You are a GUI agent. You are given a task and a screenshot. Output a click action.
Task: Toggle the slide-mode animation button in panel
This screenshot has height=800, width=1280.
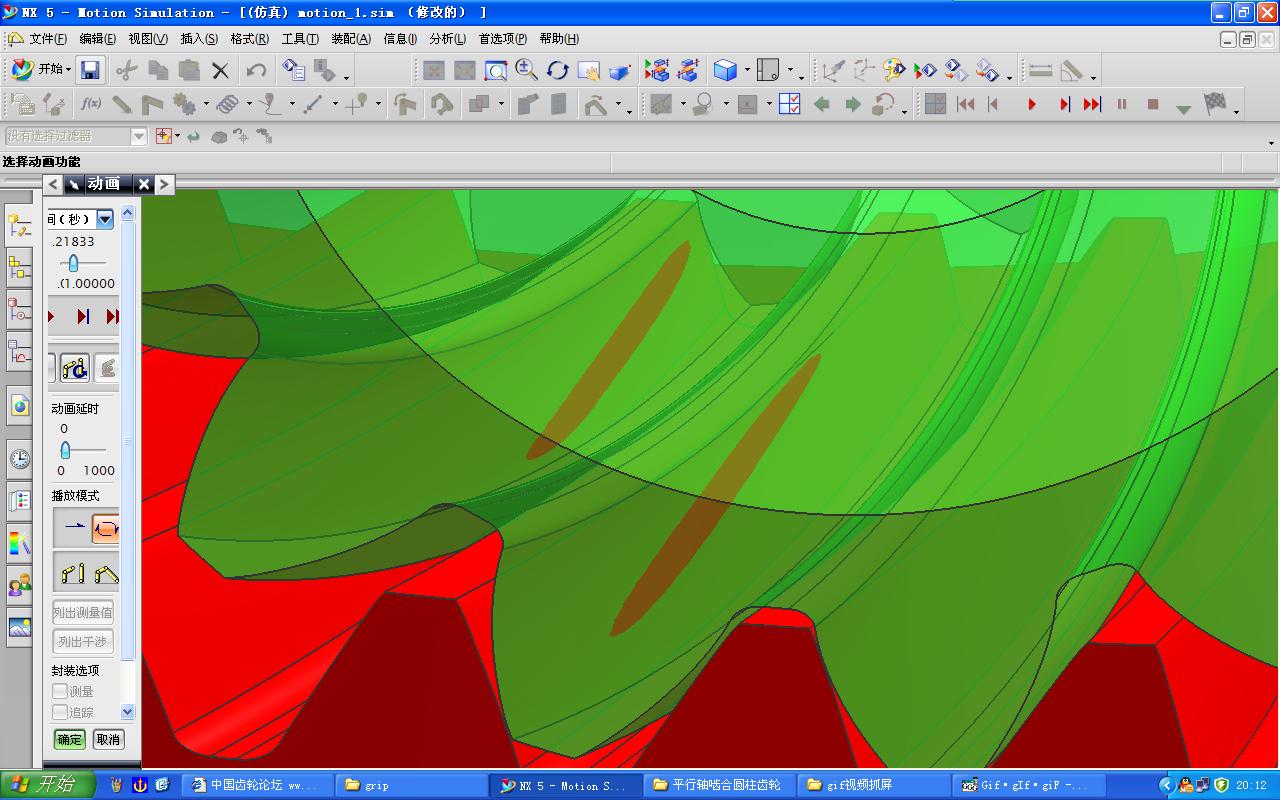(x=74, y=368)
